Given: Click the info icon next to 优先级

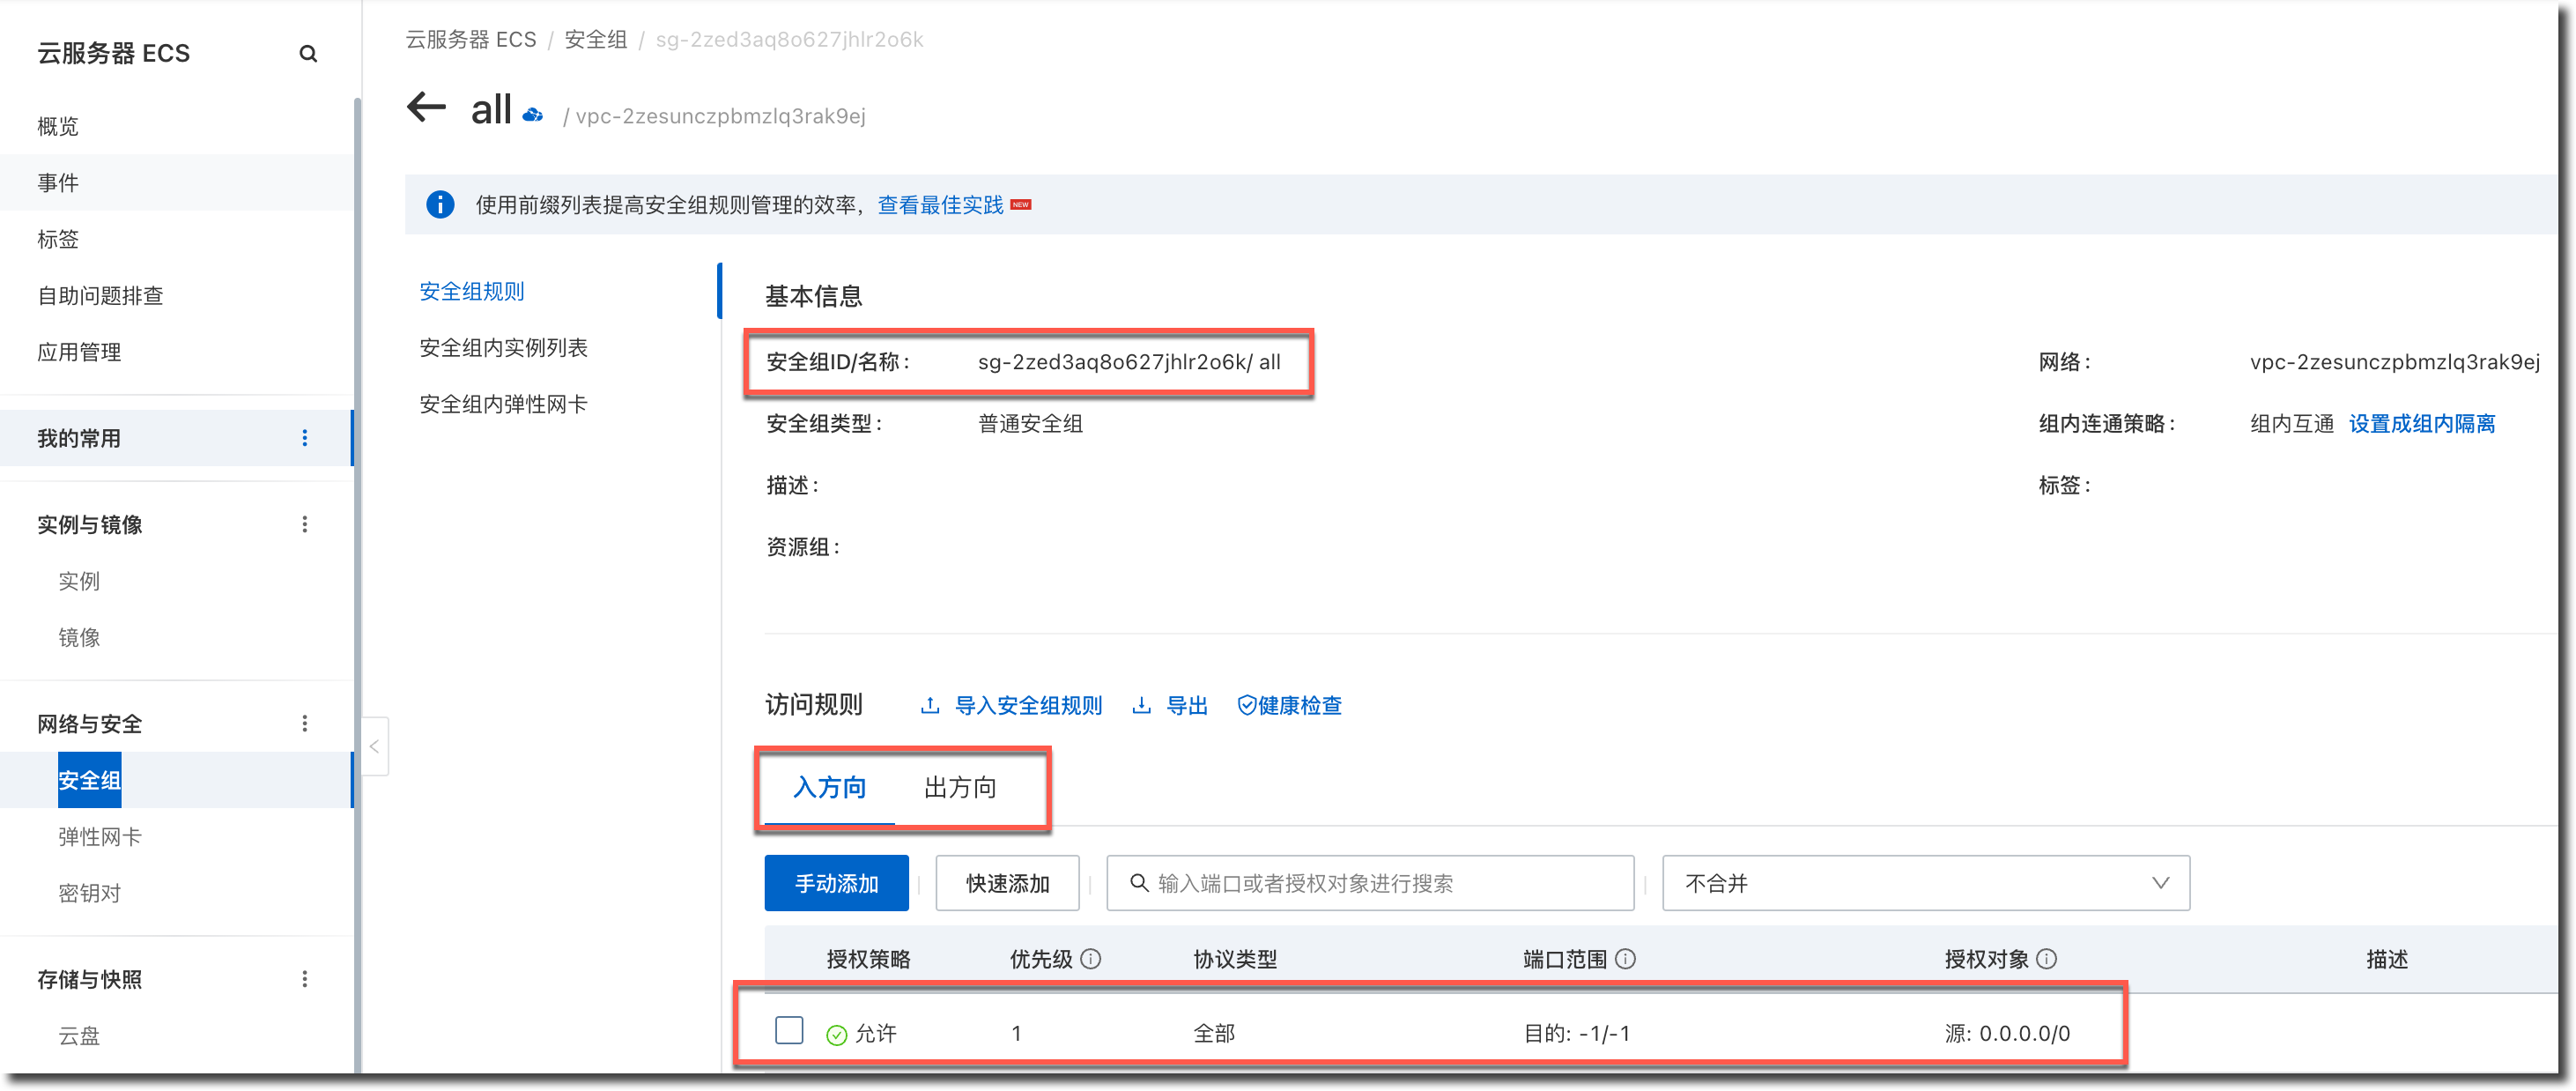Looking at the screenshot, I should point(1091,958).
